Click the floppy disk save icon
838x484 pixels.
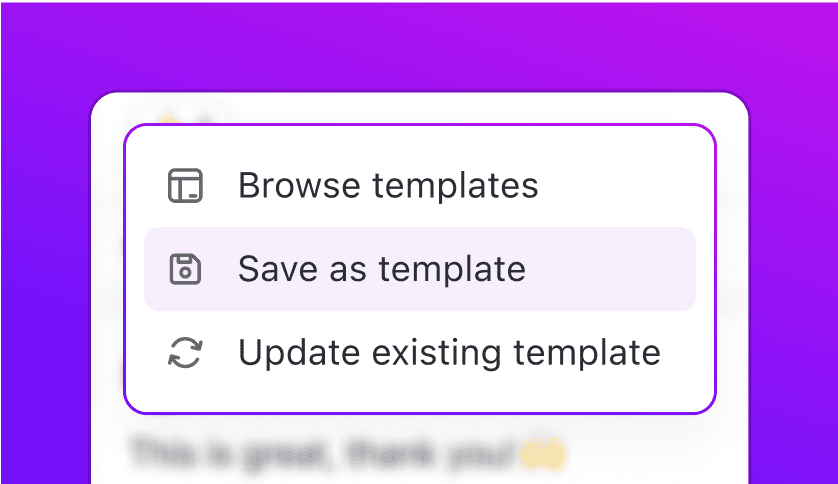(x=185, y=269)
